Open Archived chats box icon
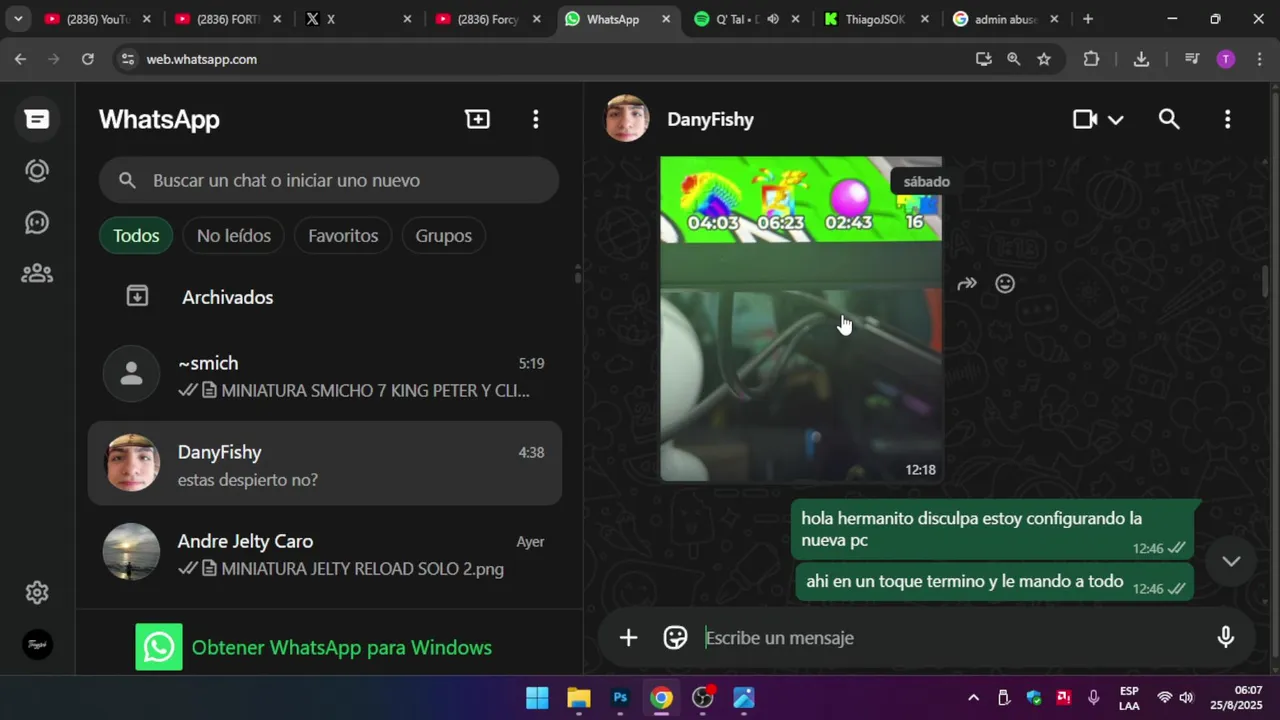 pyautogui.click(x=137, y=296)
